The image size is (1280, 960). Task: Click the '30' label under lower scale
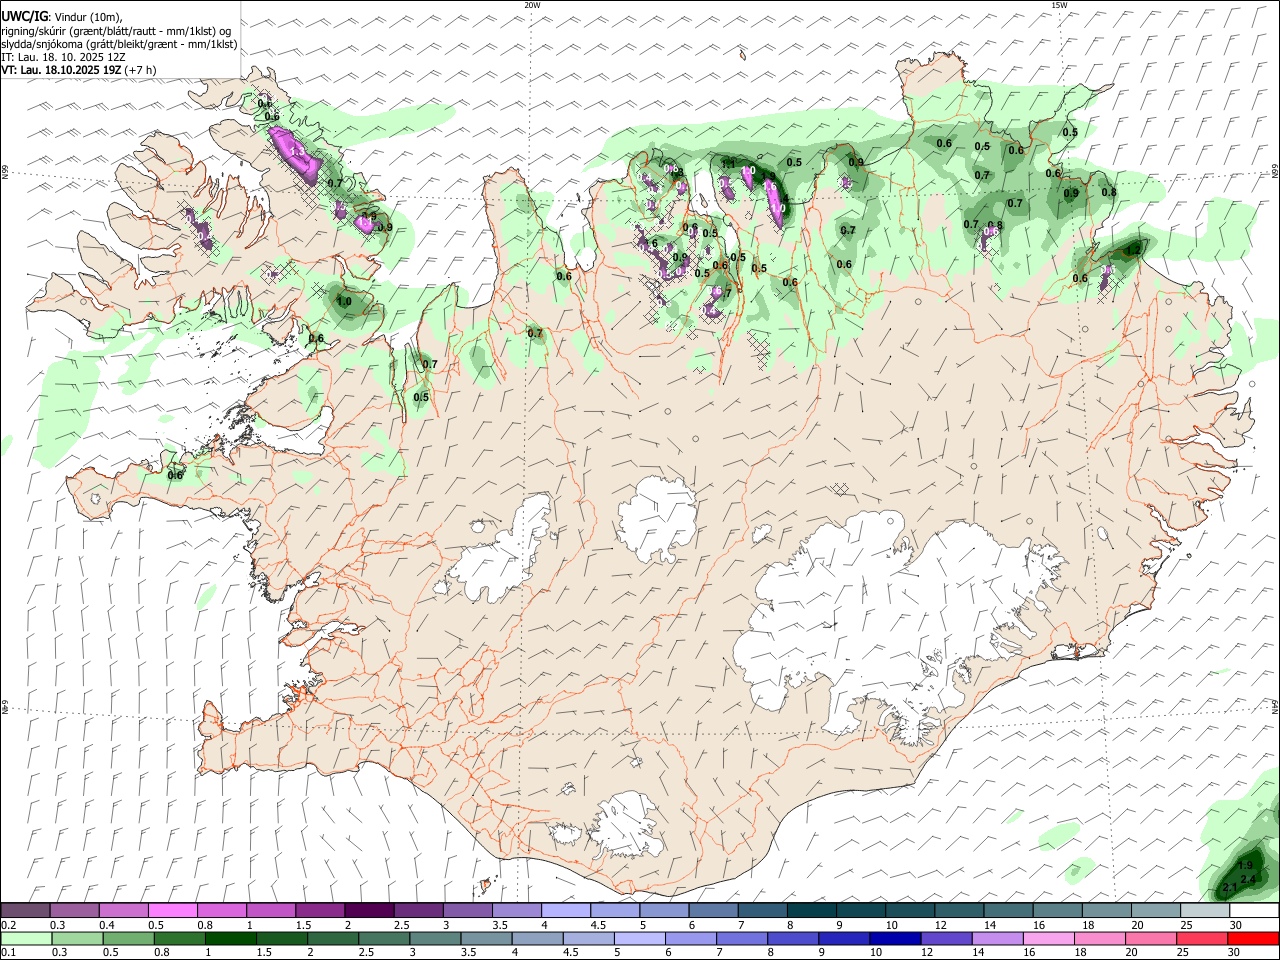[1233, 953]
